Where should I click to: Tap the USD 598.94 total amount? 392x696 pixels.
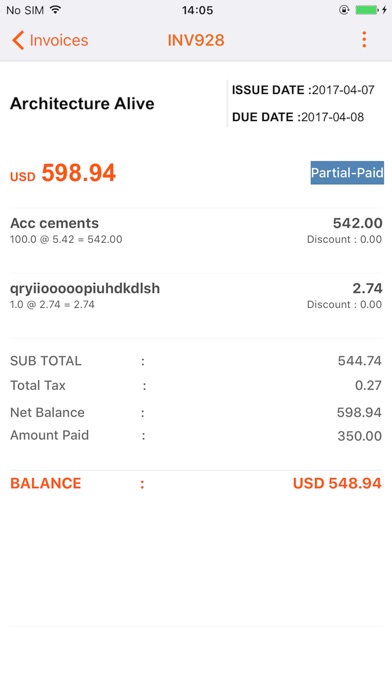[63, 173]
